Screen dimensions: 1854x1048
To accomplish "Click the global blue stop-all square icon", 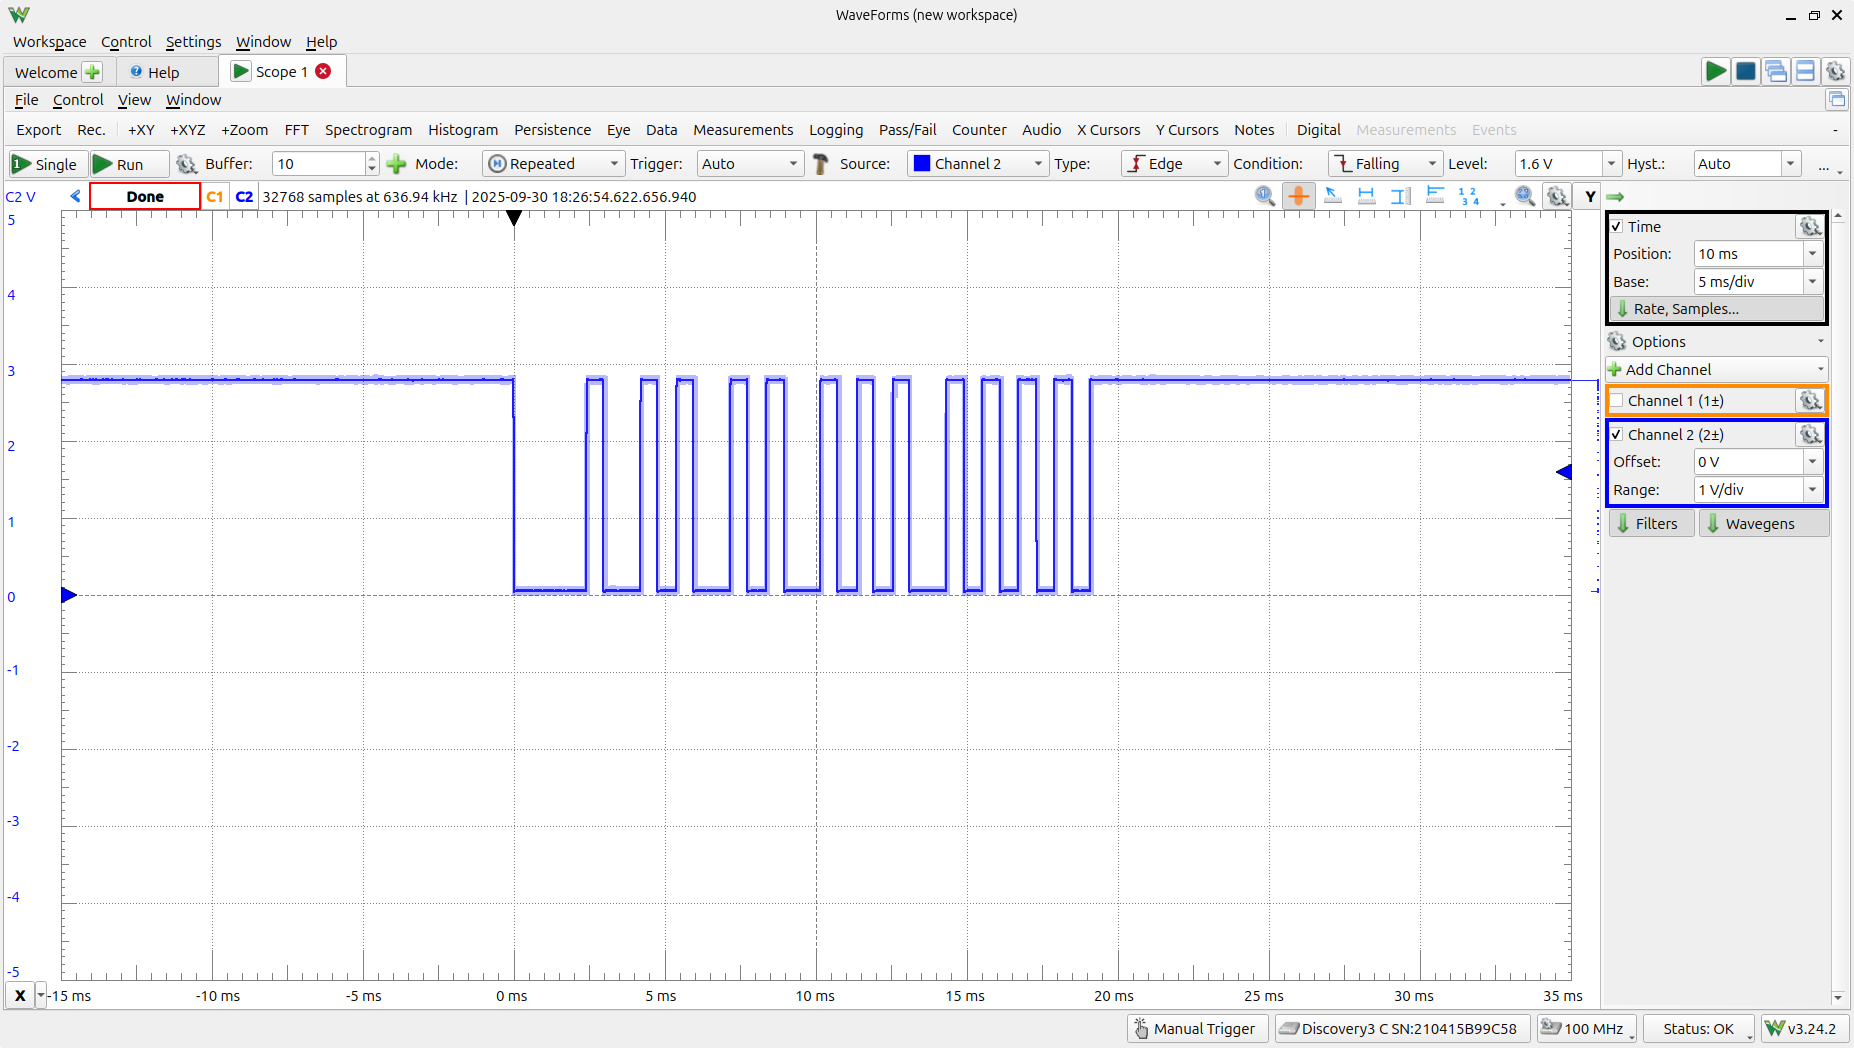I will 1745,71.
